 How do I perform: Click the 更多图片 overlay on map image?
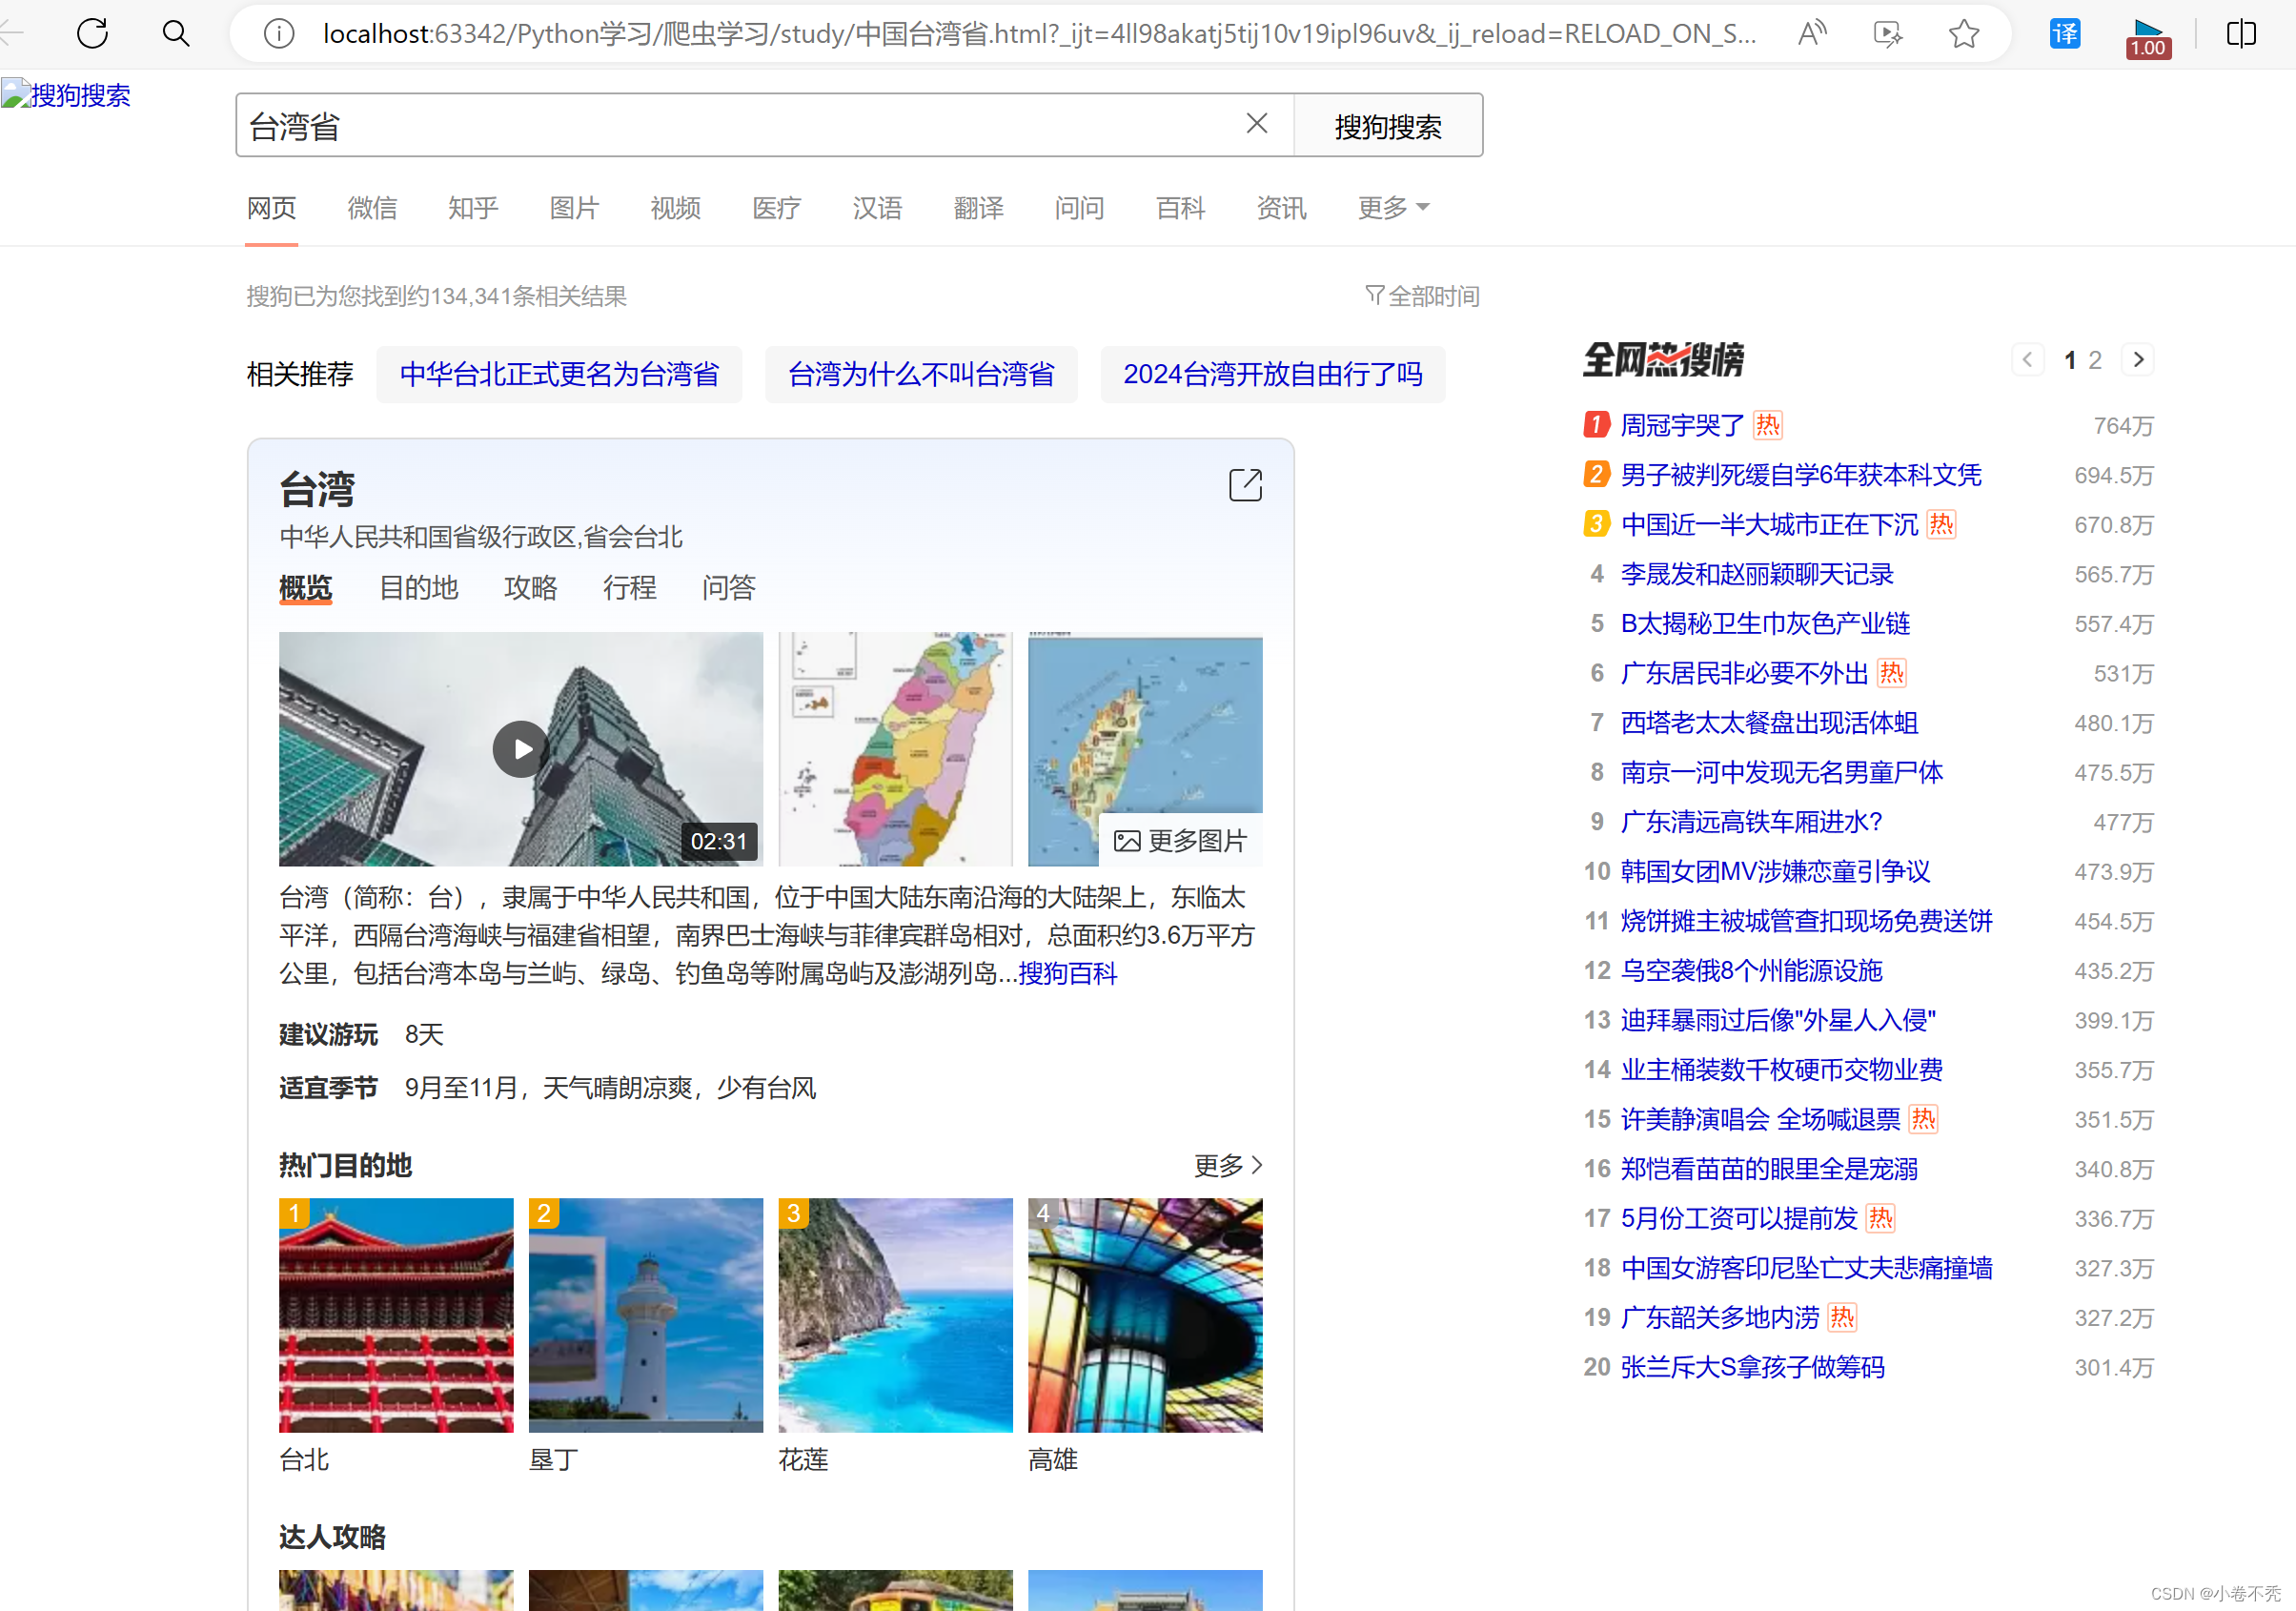pos(1181,841)
